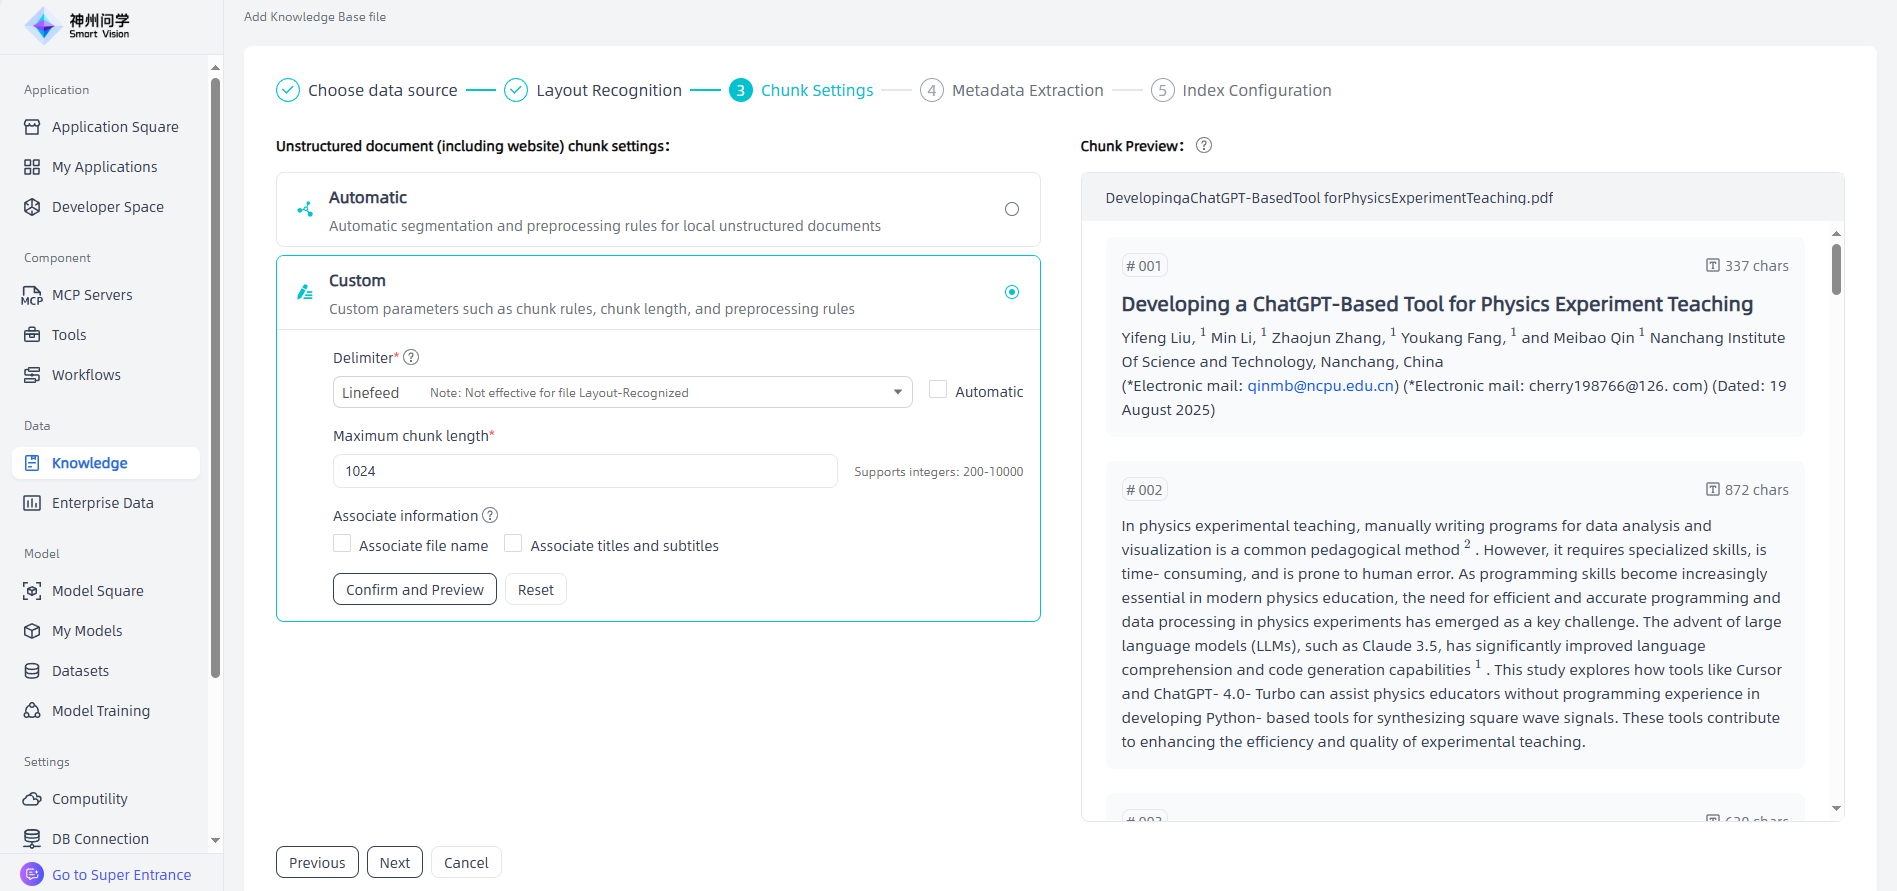The image size is (1897, 891).
Task: Check the Associate file name option
Action: click(x=342, y=544)
